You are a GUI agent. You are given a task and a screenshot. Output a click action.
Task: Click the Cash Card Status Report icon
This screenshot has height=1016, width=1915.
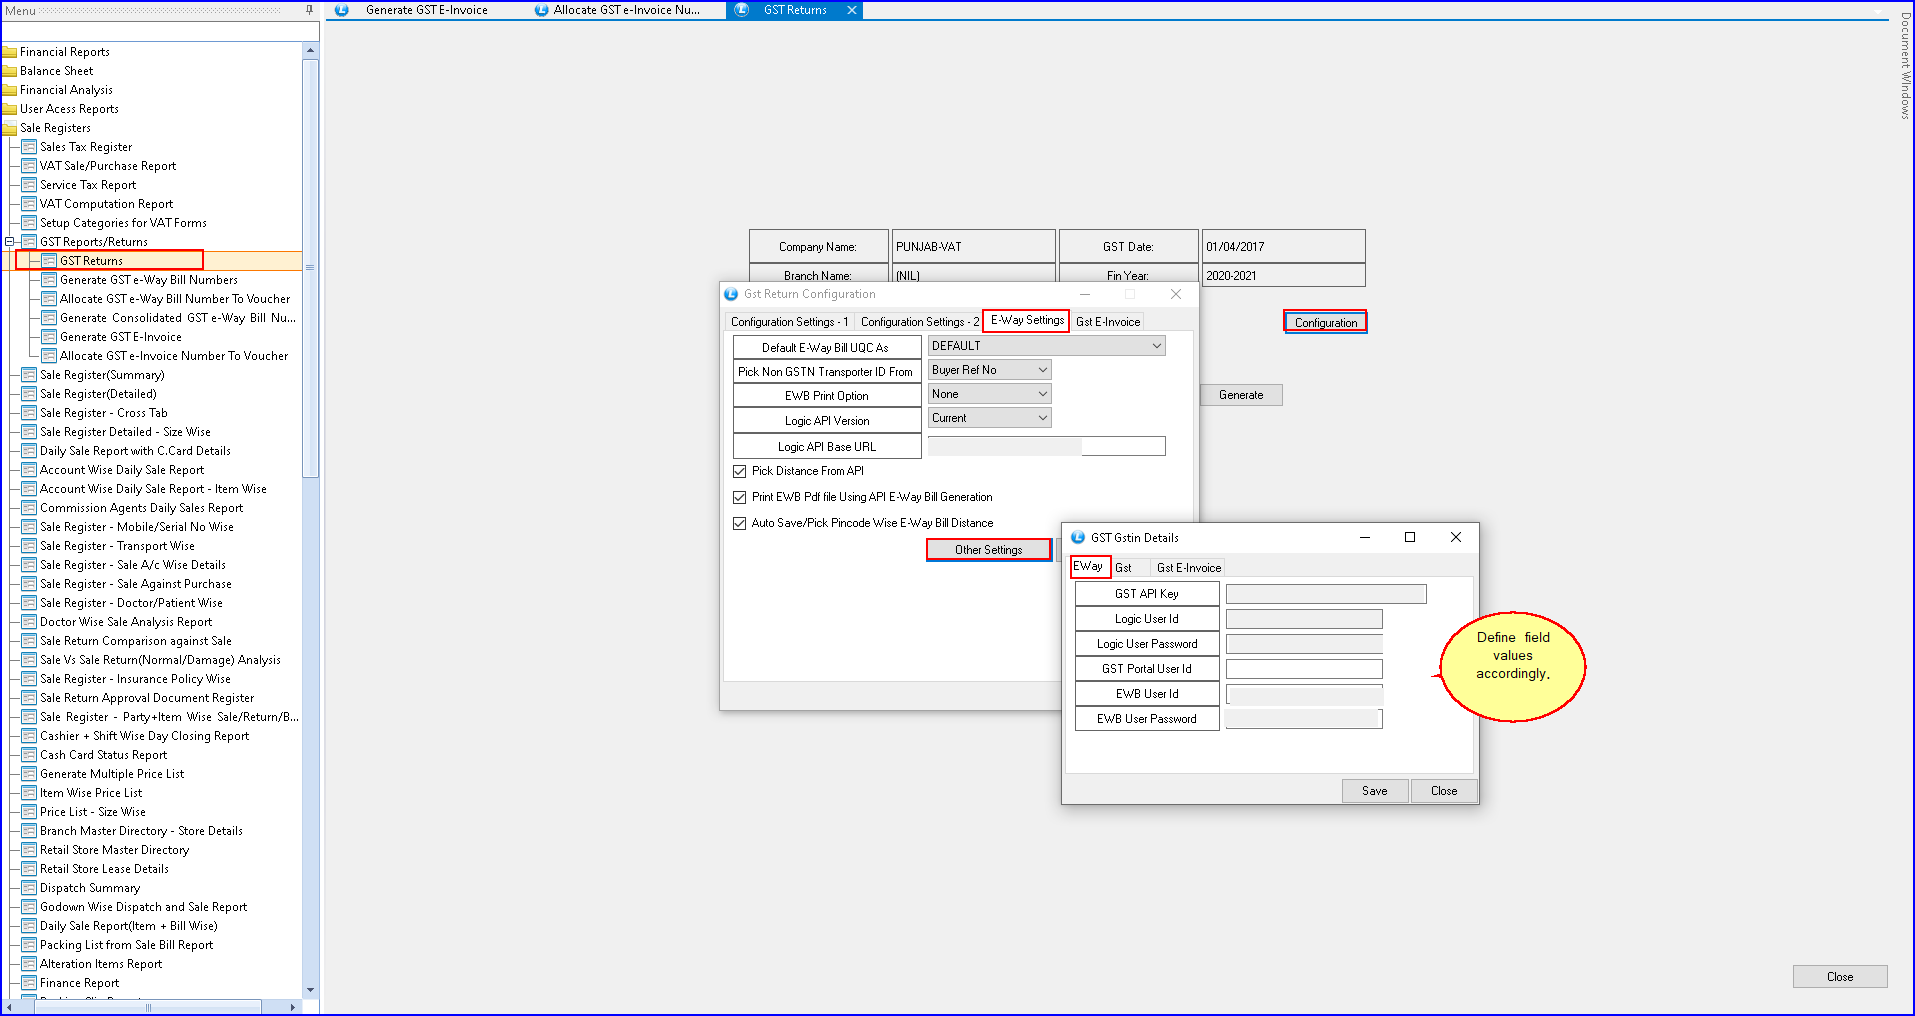coord(29,755)
